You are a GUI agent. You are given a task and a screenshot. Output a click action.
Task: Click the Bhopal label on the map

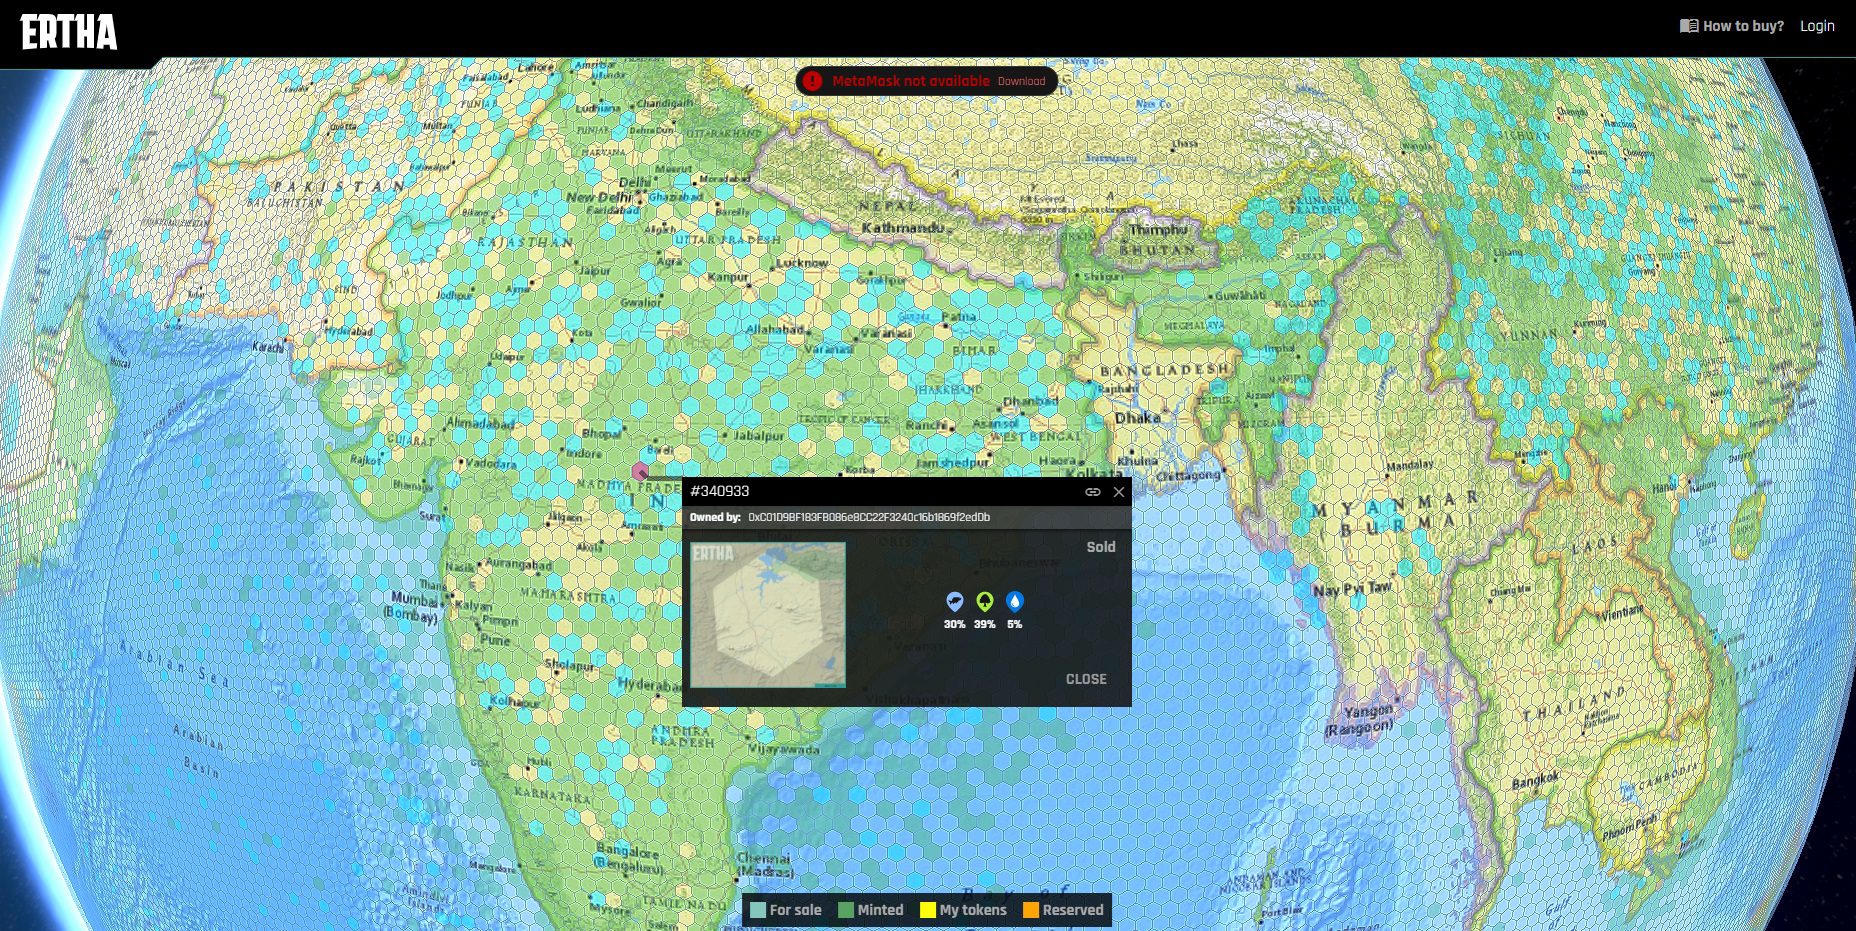click(602, 433)
